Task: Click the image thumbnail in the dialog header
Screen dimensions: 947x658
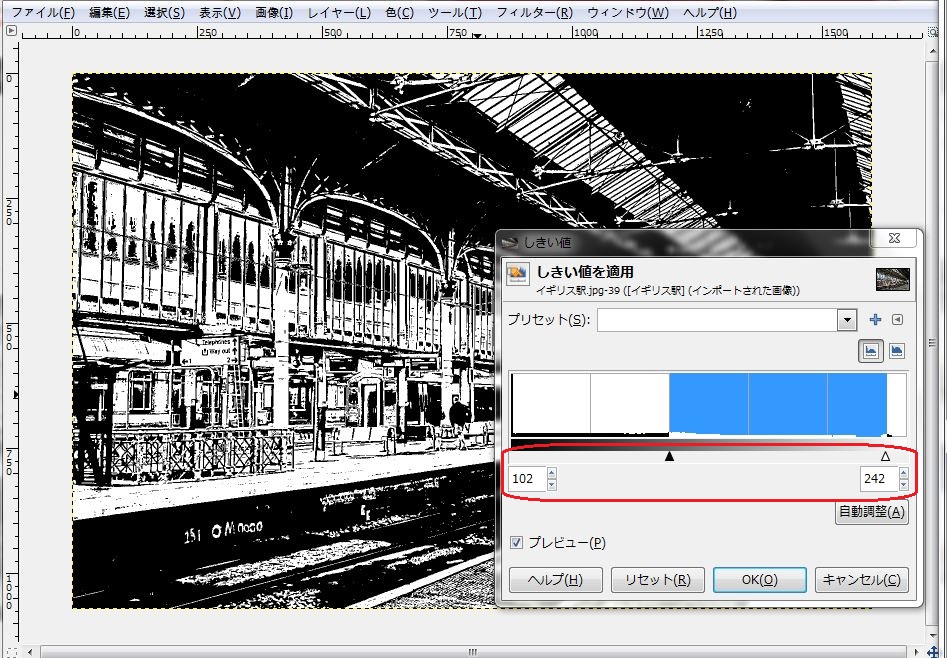Action: [893, 279]
